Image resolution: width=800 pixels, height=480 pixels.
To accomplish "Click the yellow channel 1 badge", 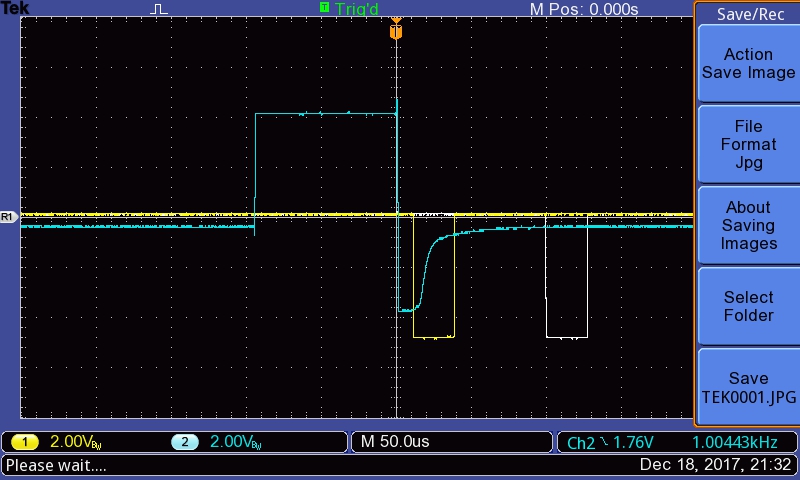I will tap(24, 442).
